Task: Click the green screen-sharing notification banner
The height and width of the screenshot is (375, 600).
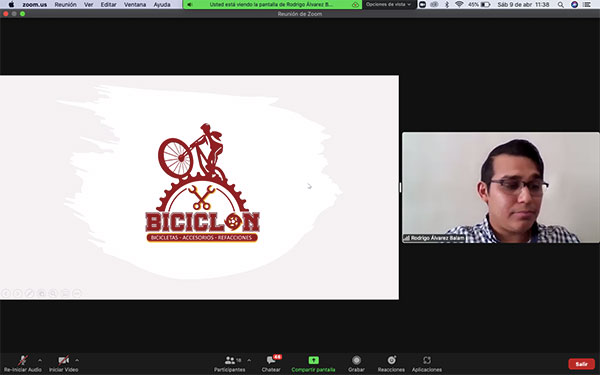Action: pos(272,5)
